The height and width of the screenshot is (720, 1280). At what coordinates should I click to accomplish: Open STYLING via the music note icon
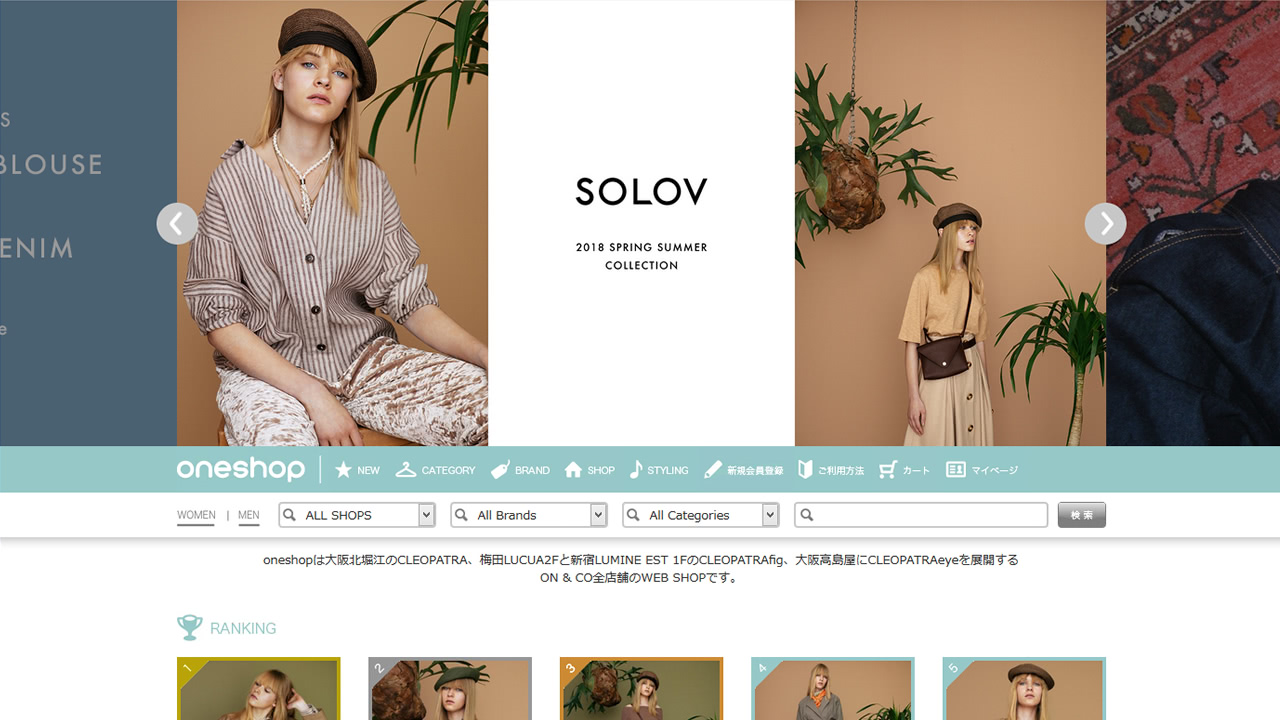tap(636, 470)
